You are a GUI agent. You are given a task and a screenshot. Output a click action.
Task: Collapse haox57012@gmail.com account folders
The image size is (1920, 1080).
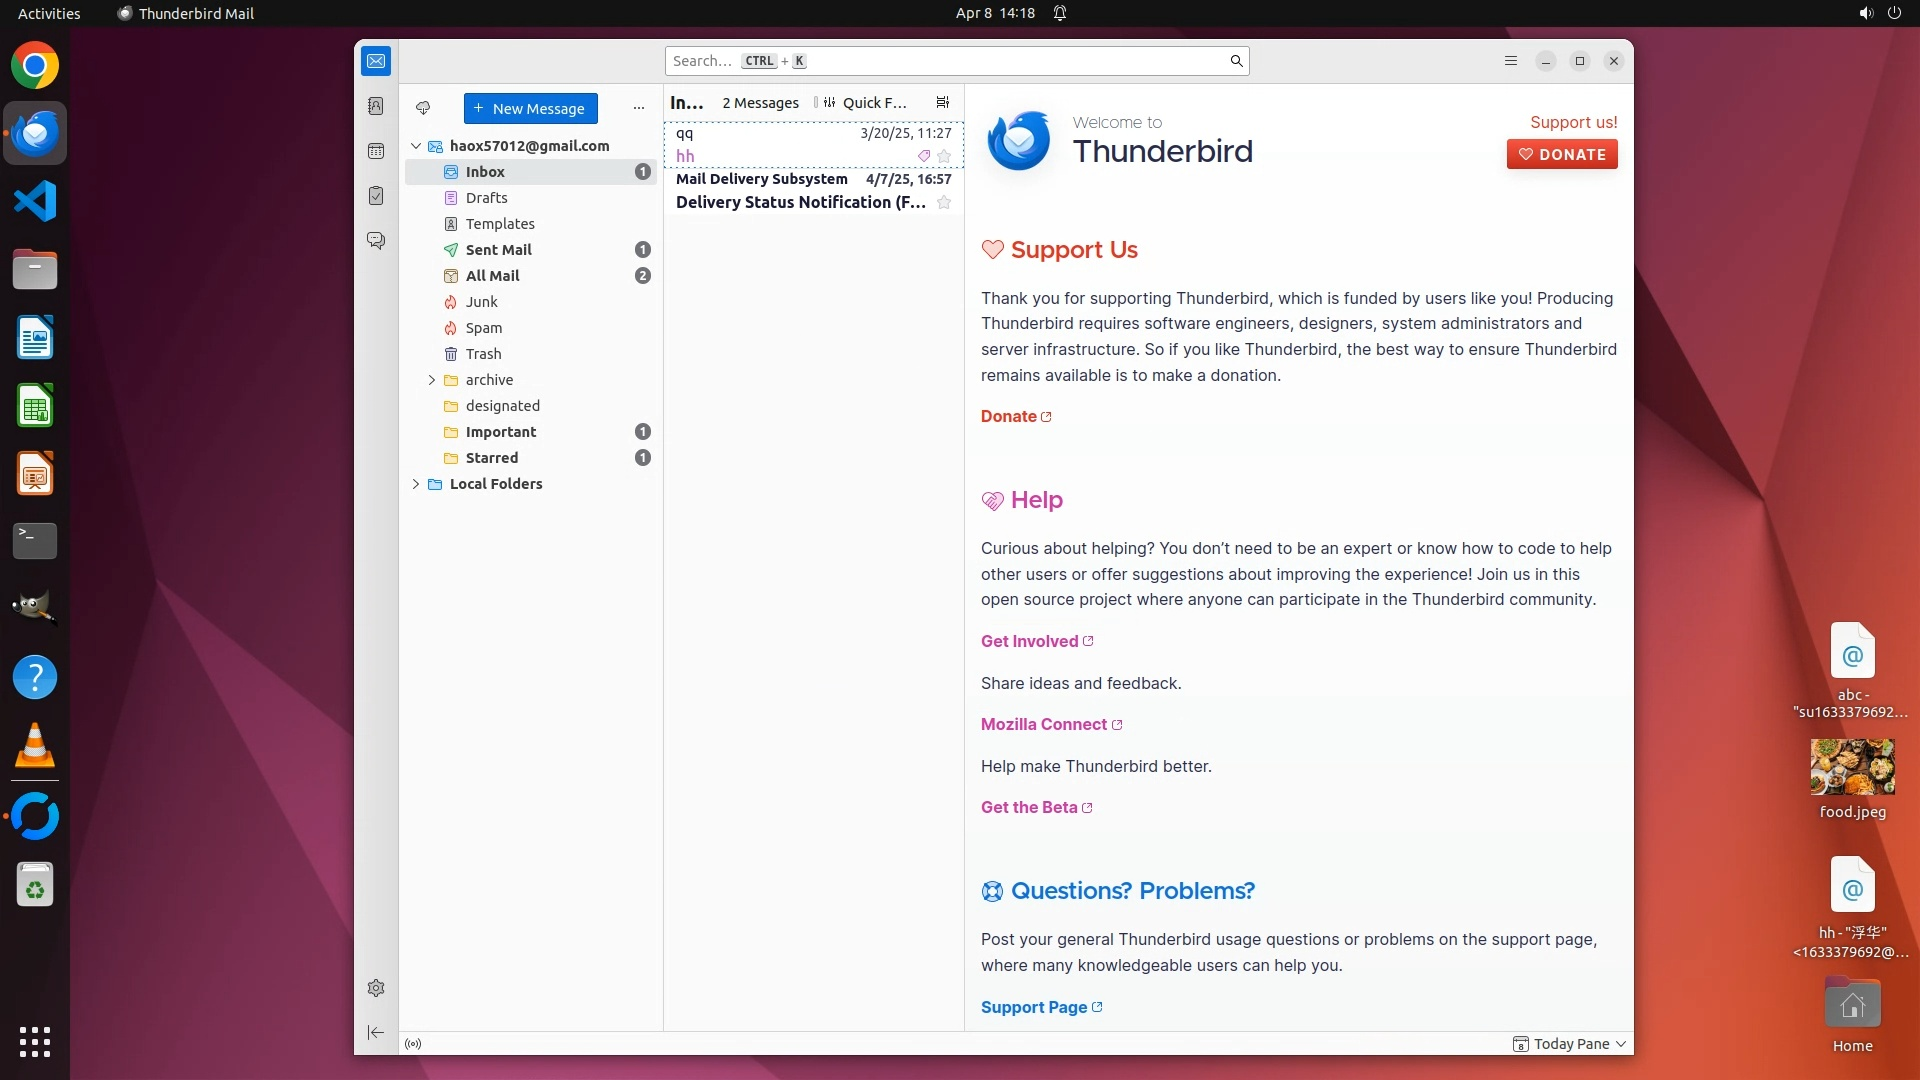tap(416, 146)
